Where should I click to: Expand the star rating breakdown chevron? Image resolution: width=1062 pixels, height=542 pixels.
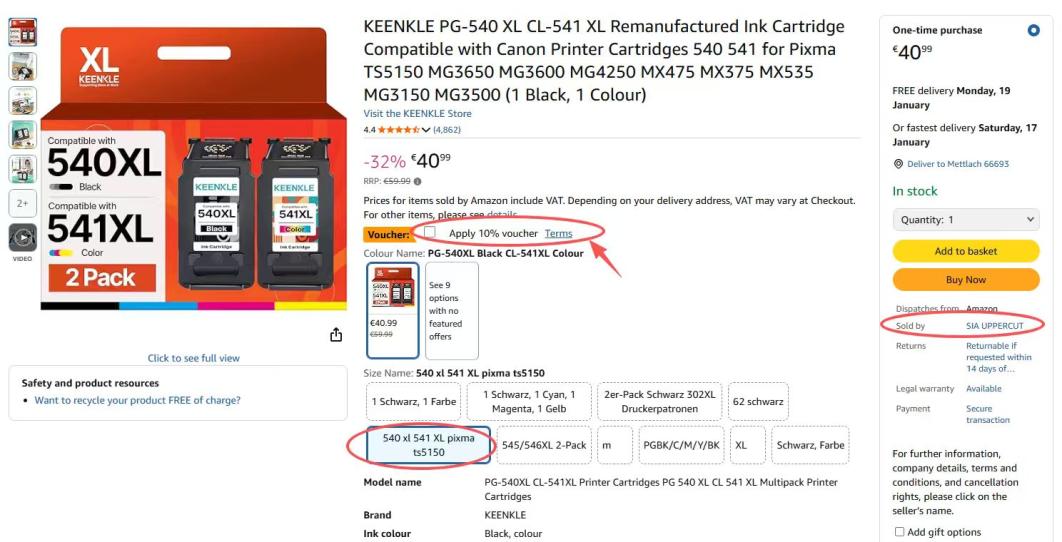click(x=425, y=130)
